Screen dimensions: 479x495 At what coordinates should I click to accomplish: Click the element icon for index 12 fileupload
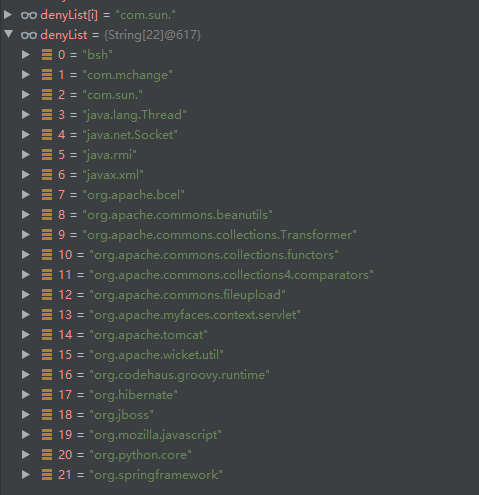click(x=47, y=295)
